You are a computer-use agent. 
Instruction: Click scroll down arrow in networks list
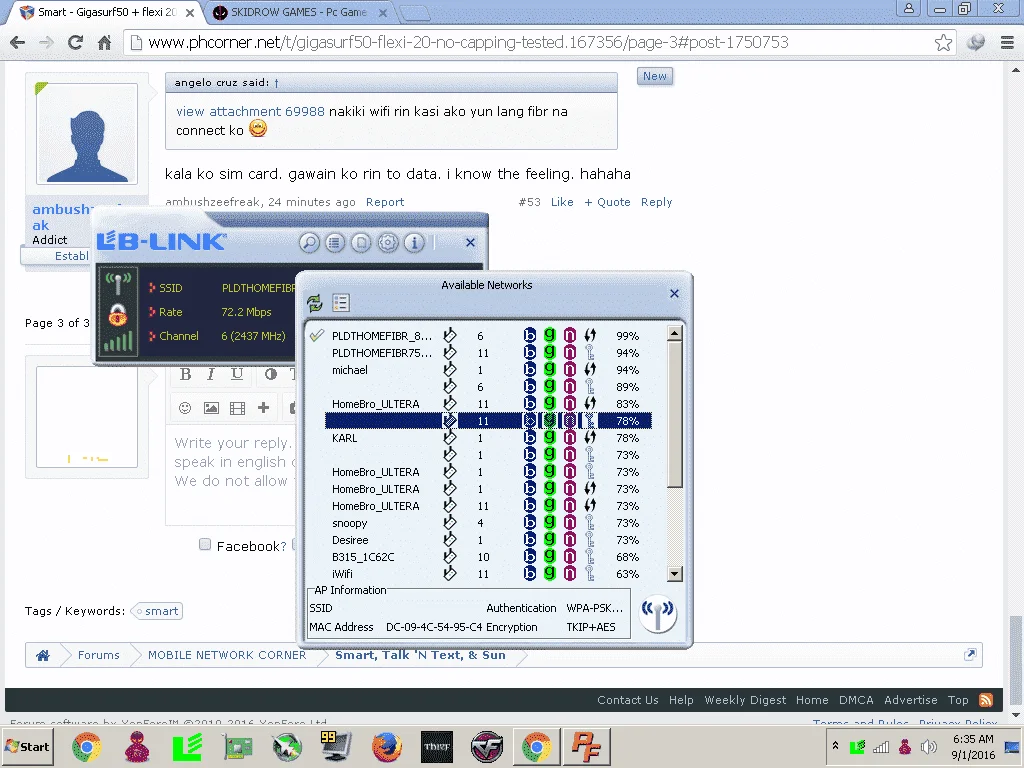click(675, 574)
